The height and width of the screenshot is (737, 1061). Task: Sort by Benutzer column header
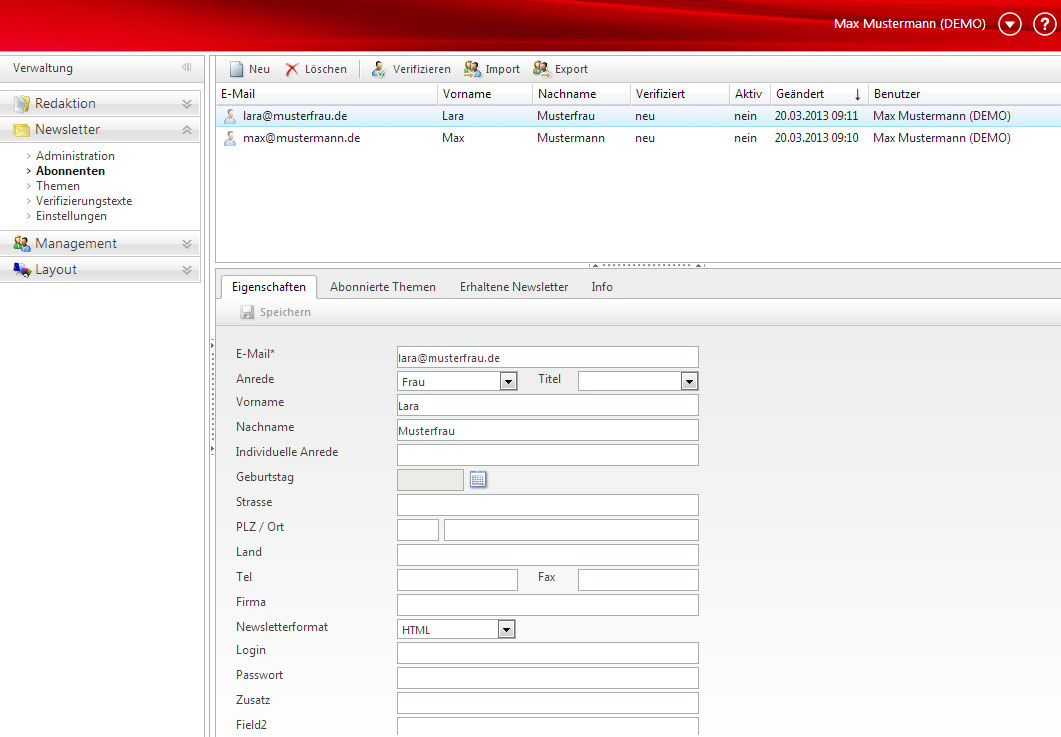[964, 94]
